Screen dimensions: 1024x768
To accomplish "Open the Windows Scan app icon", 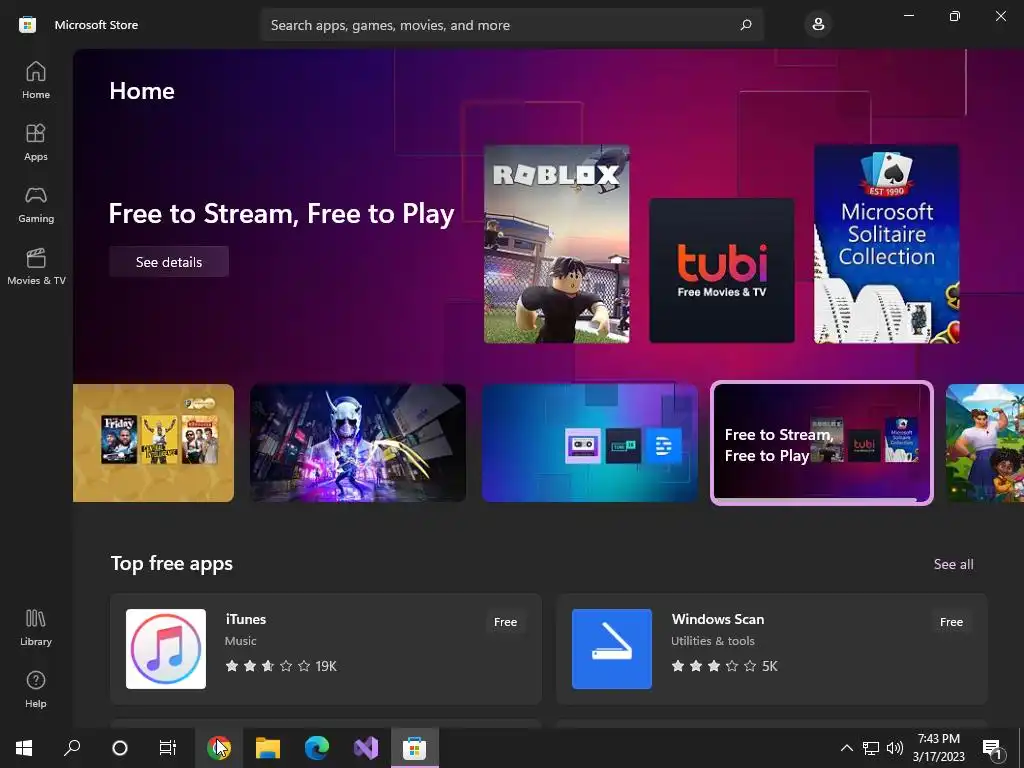I will click(x=612, y=648).
